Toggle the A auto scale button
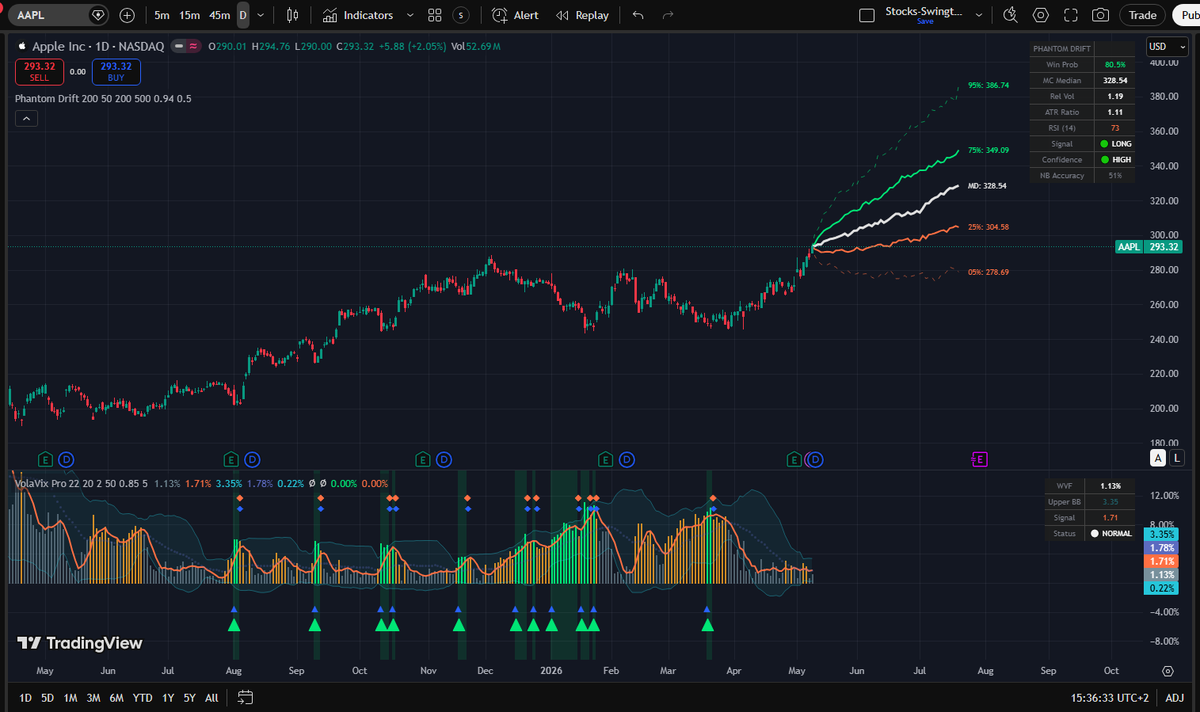Screen dimensions: 1200x712 click(x=1158, y=458)
